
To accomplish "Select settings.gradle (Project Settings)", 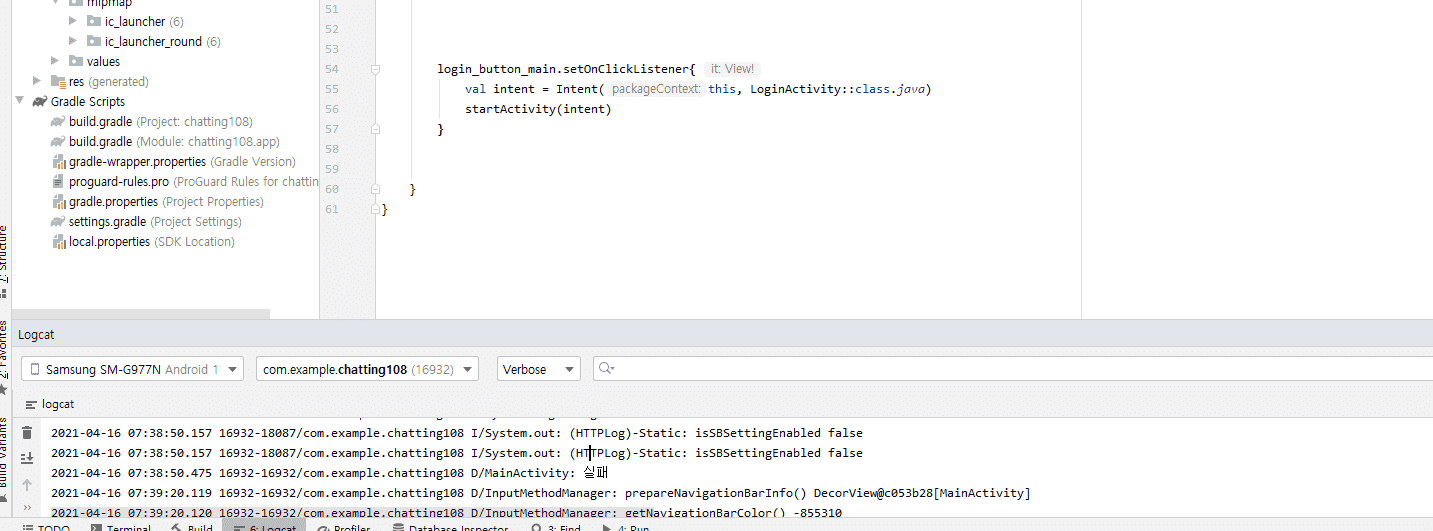I will pos(147,221).
